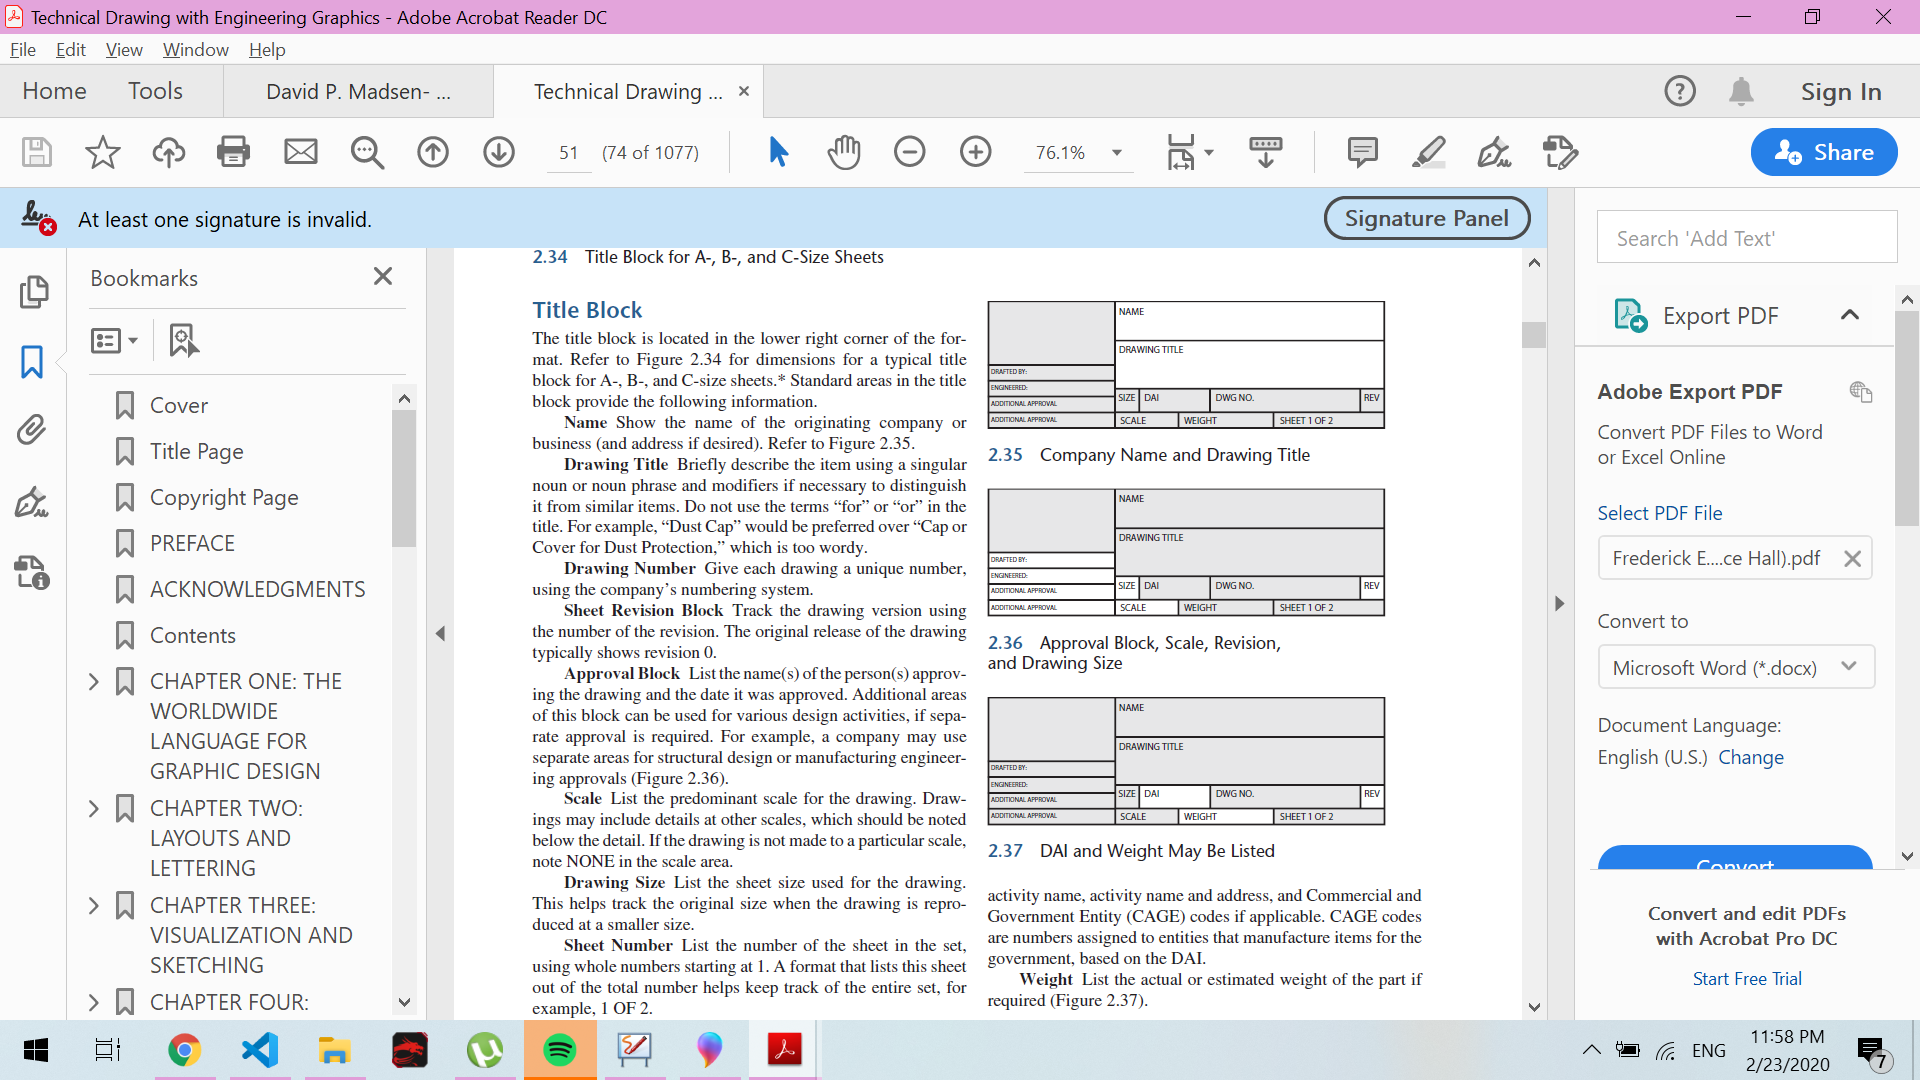Open the zoom level dropdown

coord(1117,153)
